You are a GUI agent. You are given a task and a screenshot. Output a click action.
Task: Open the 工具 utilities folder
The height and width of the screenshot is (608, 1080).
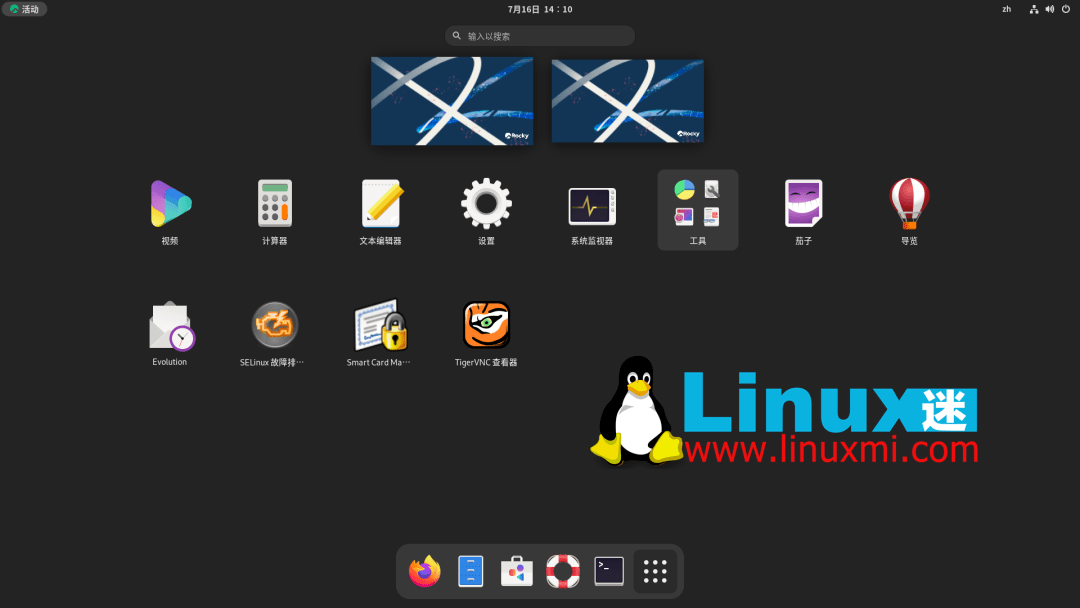click(x=698, y=210)
